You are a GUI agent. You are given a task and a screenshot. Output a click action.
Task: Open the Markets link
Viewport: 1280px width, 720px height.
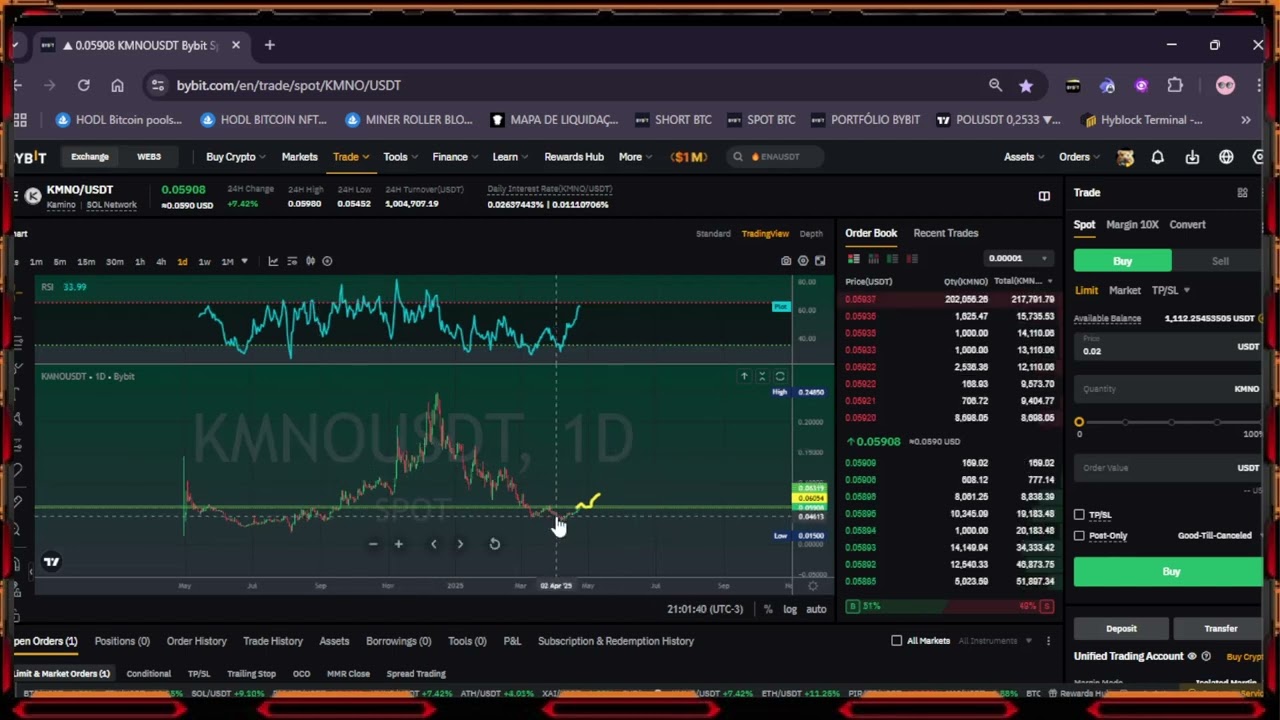point(299,157)
